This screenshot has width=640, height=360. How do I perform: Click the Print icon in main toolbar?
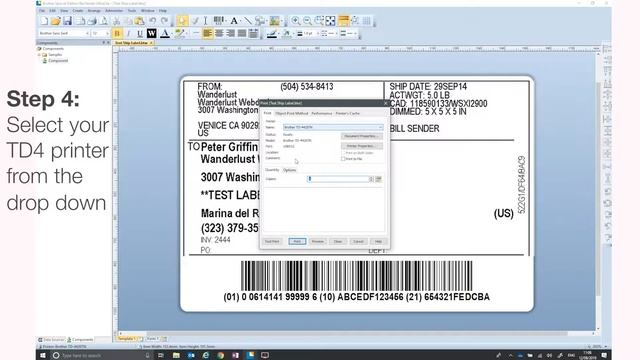pyautogui.click(x=92, y=21)
